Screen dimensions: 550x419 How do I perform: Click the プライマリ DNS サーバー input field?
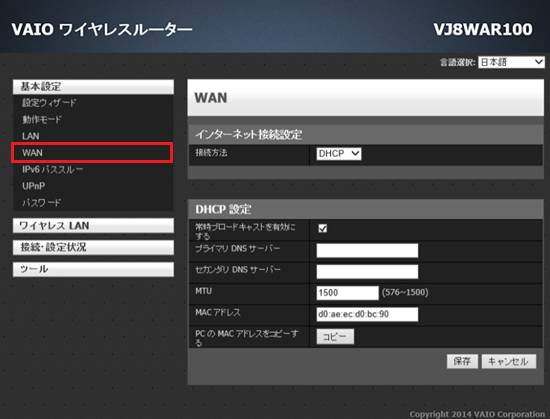point(367,250)
